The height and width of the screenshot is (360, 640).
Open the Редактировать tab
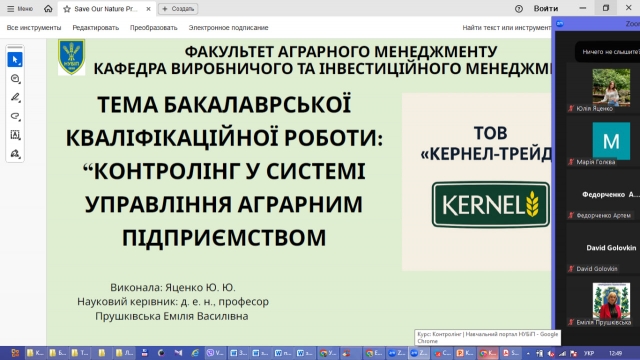click(x=96, y=28)
